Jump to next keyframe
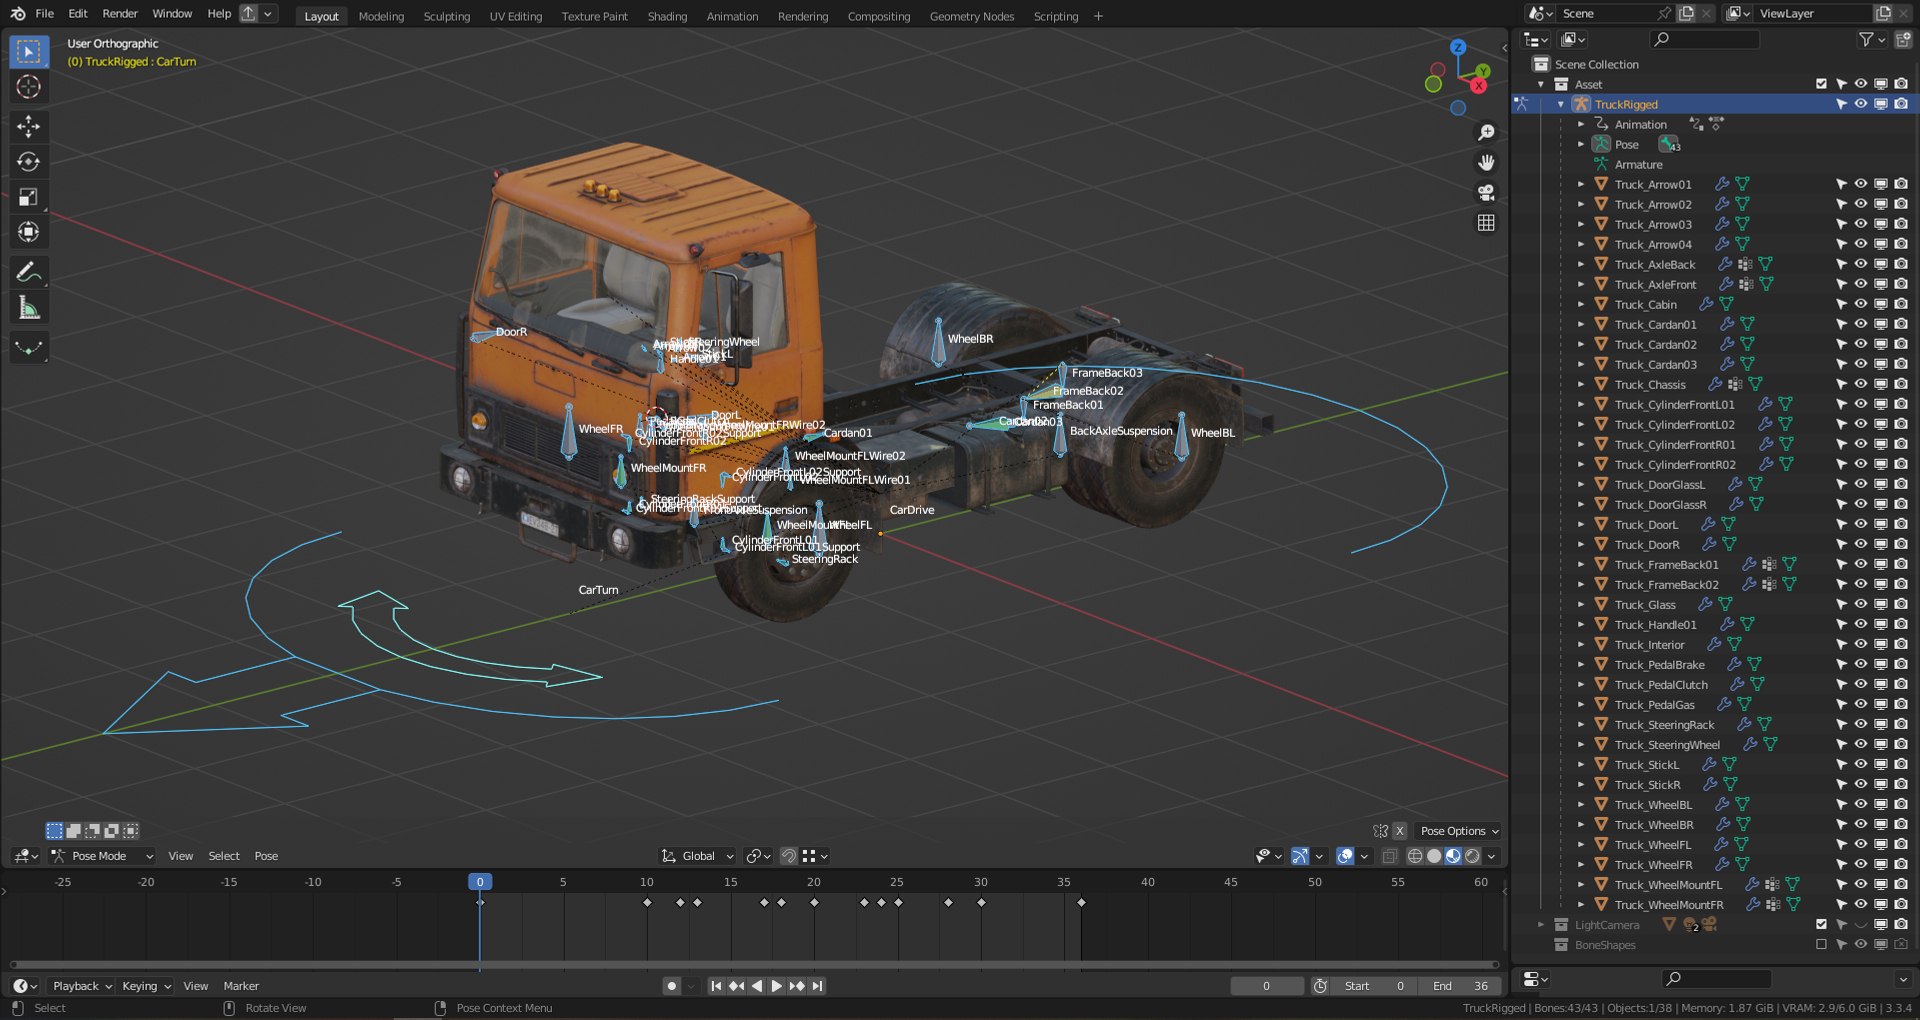Viewport: 1920px width, 1020px height. (797, 986)
